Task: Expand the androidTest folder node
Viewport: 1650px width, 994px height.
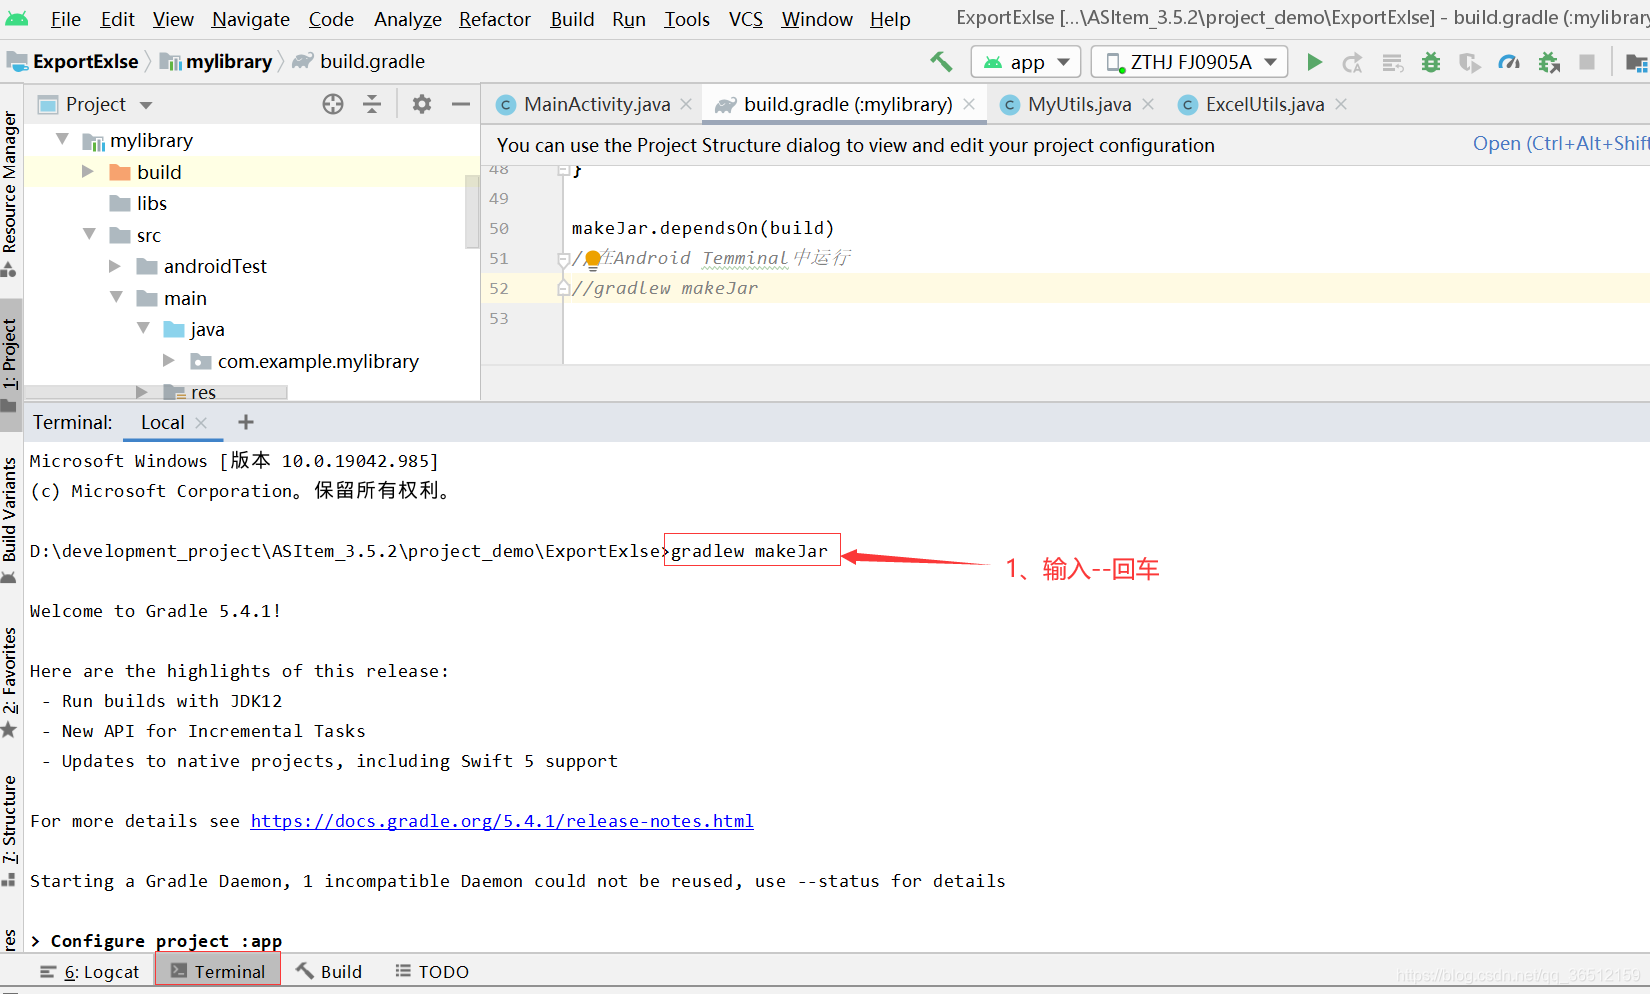Action: point(115,266)
